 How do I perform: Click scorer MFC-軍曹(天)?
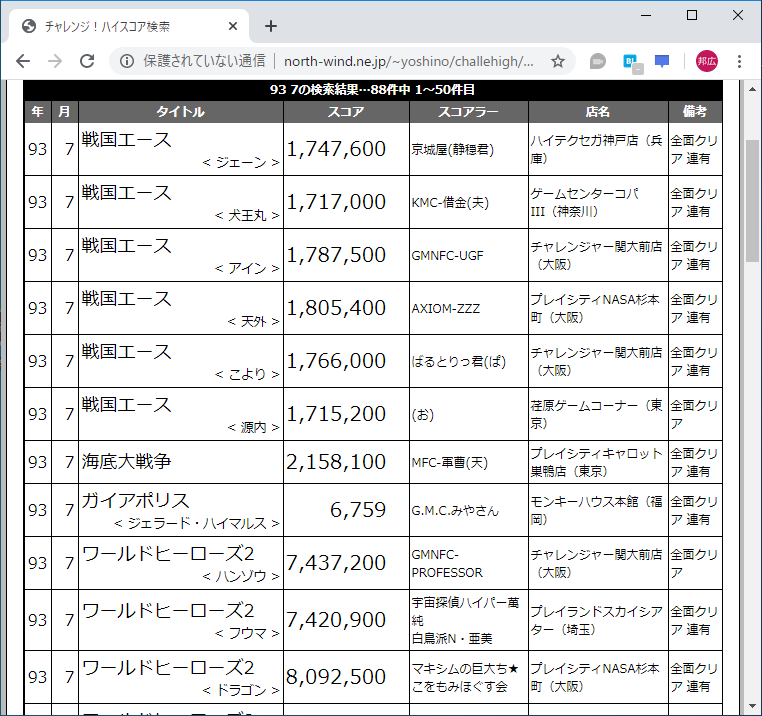(x=450, y=463)
